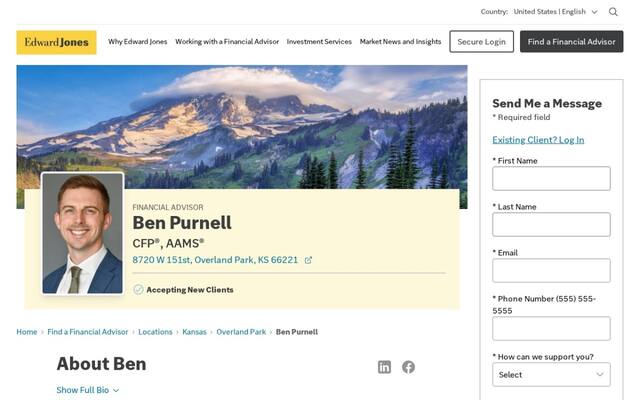This screenshot has width=640, height=400.
Task: Focus the Last Name field
Action: 551,224
